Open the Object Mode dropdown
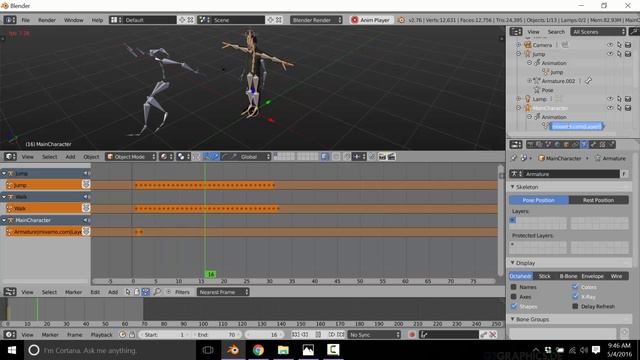The height and width of the screenshot is (360, 640). (131, 157)
